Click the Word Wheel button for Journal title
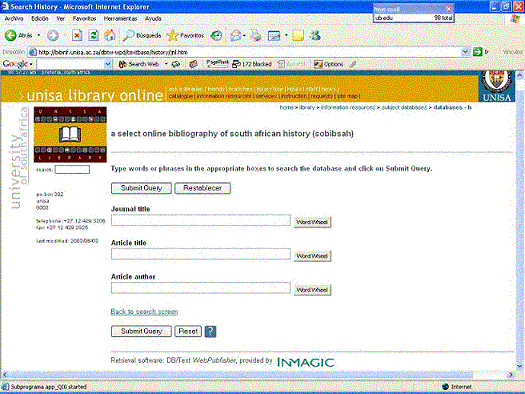The width and height of the screenshot is (525, 394). [x=312, y=222]
